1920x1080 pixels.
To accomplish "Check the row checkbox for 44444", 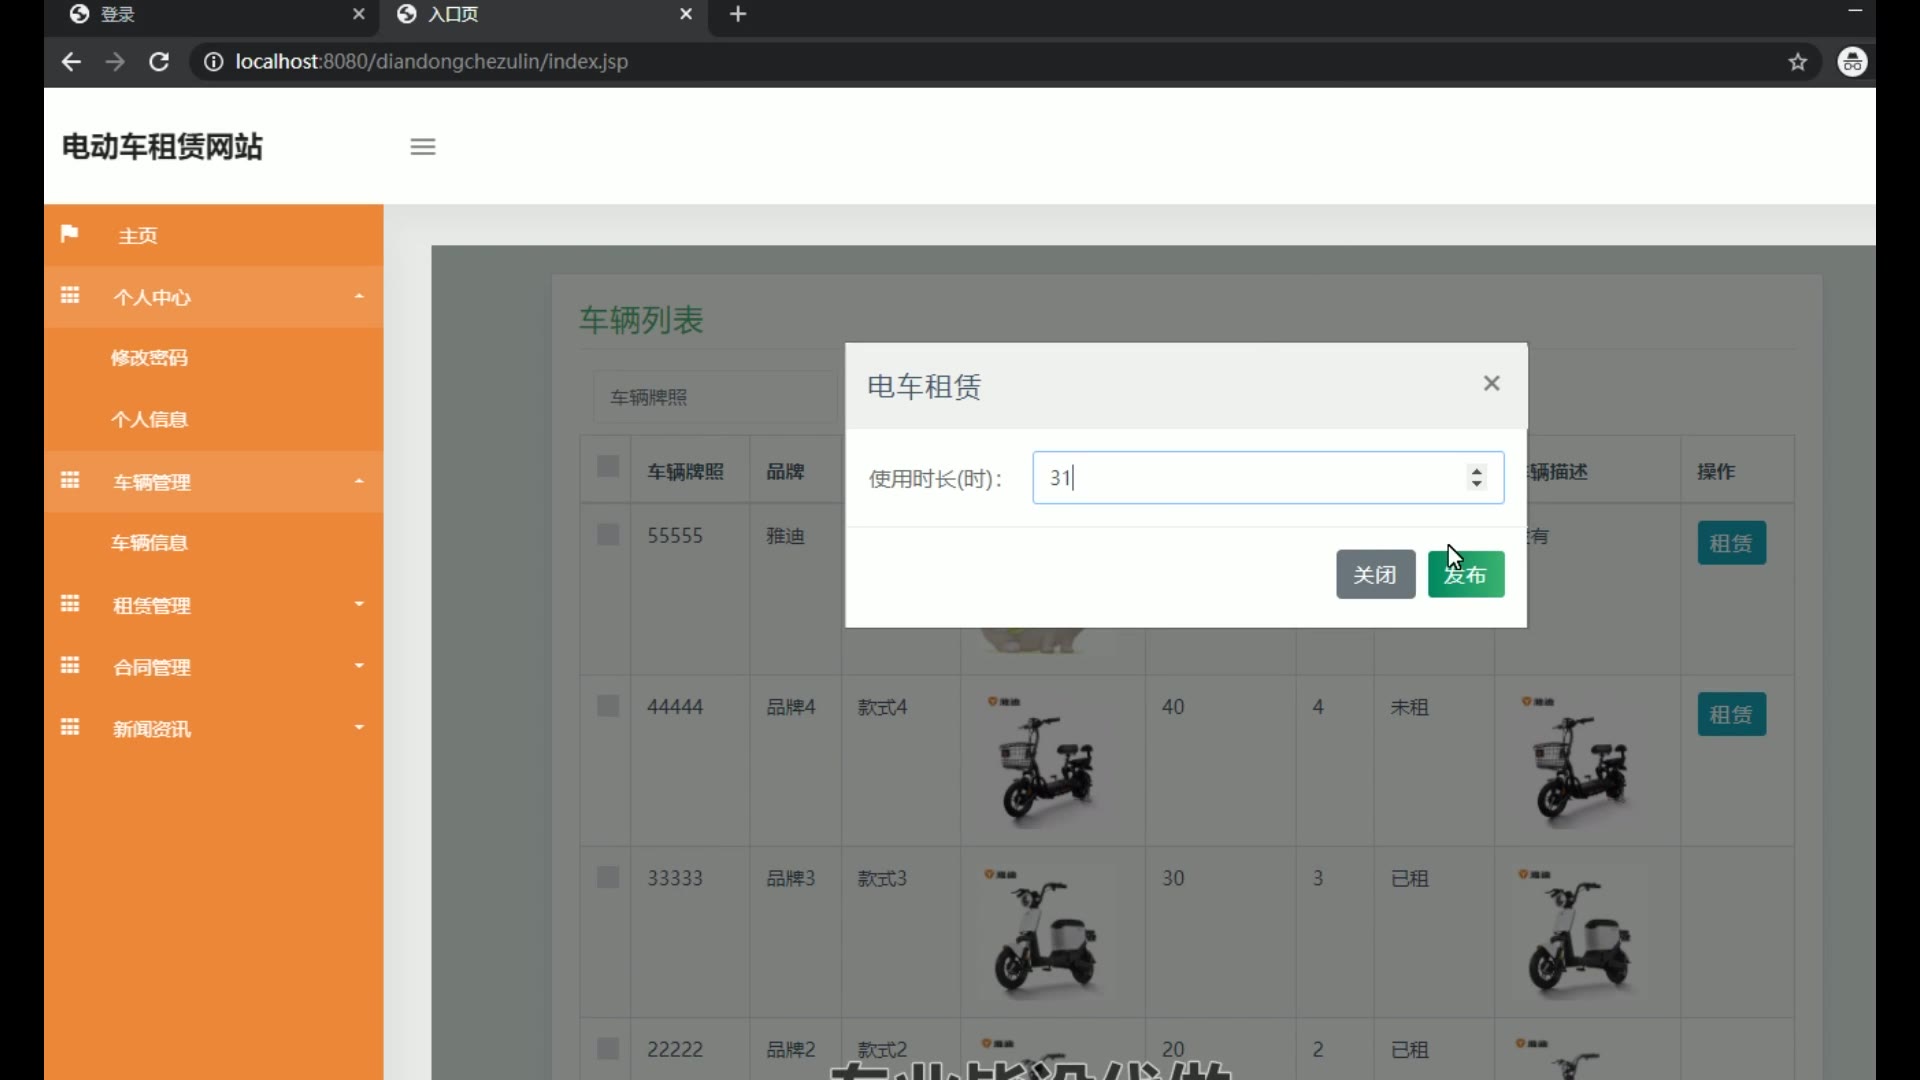I will click(x=608, y=706).
